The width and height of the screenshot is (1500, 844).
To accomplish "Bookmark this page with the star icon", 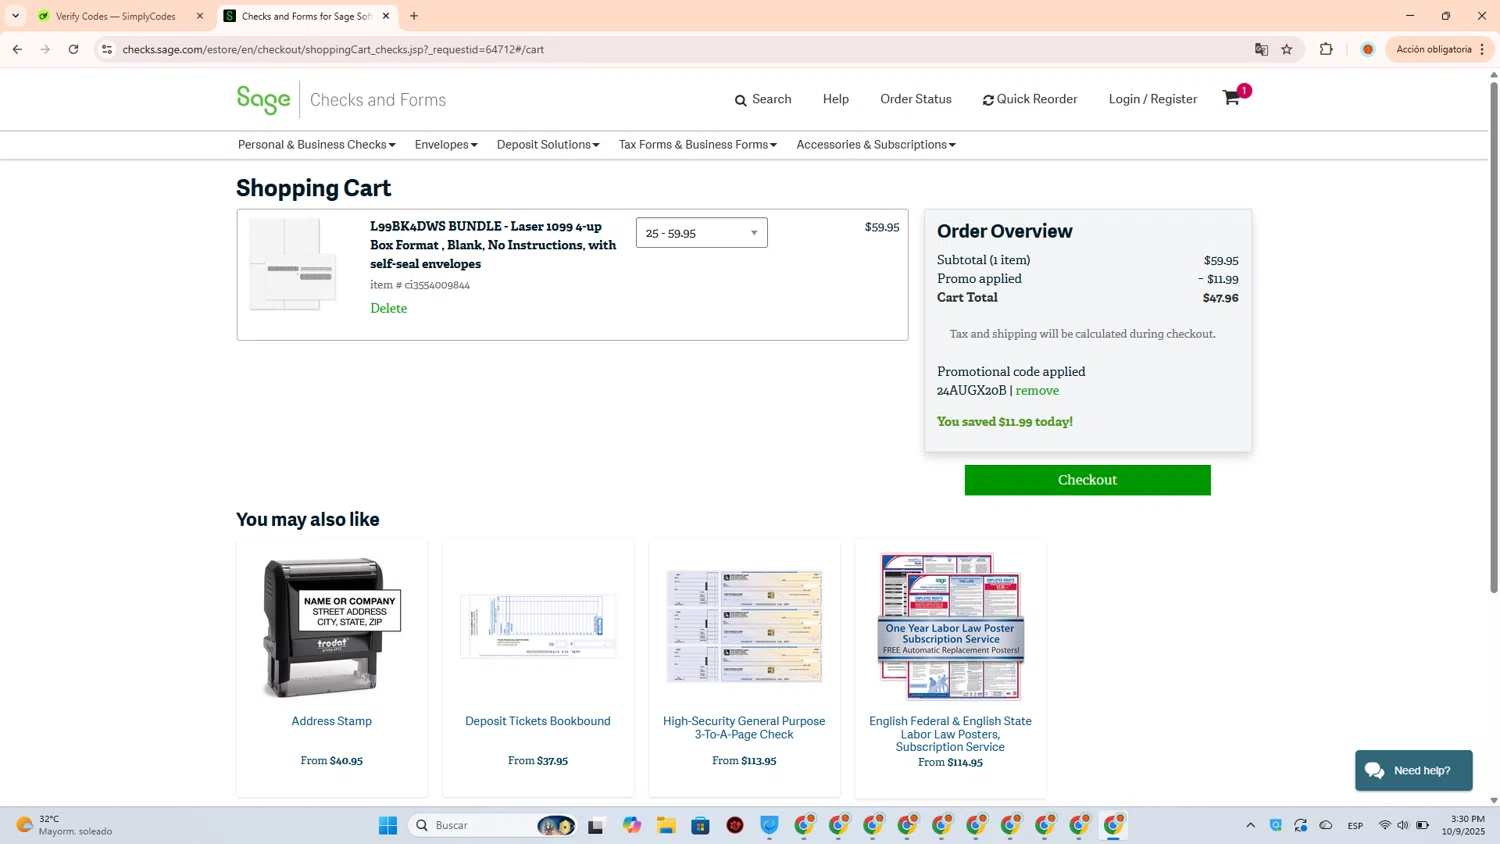I will click(1287, 49).
